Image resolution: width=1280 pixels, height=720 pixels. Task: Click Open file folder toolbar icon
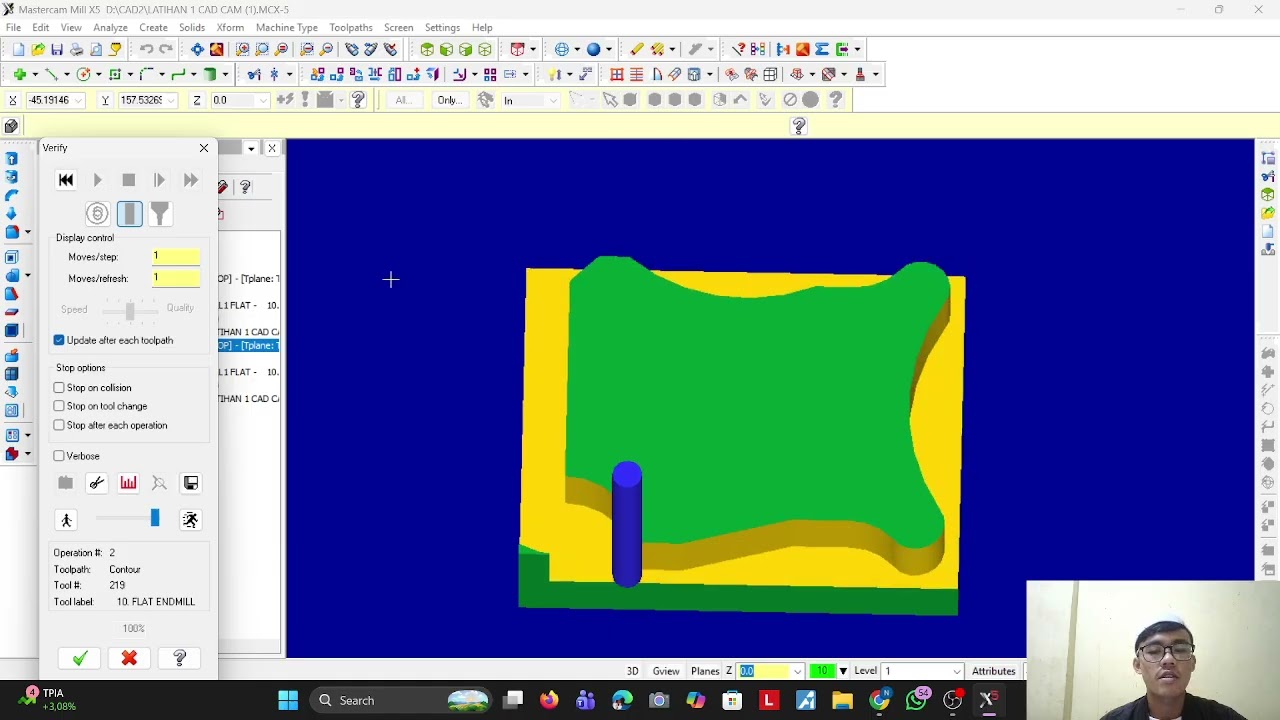tap(38, 49)
